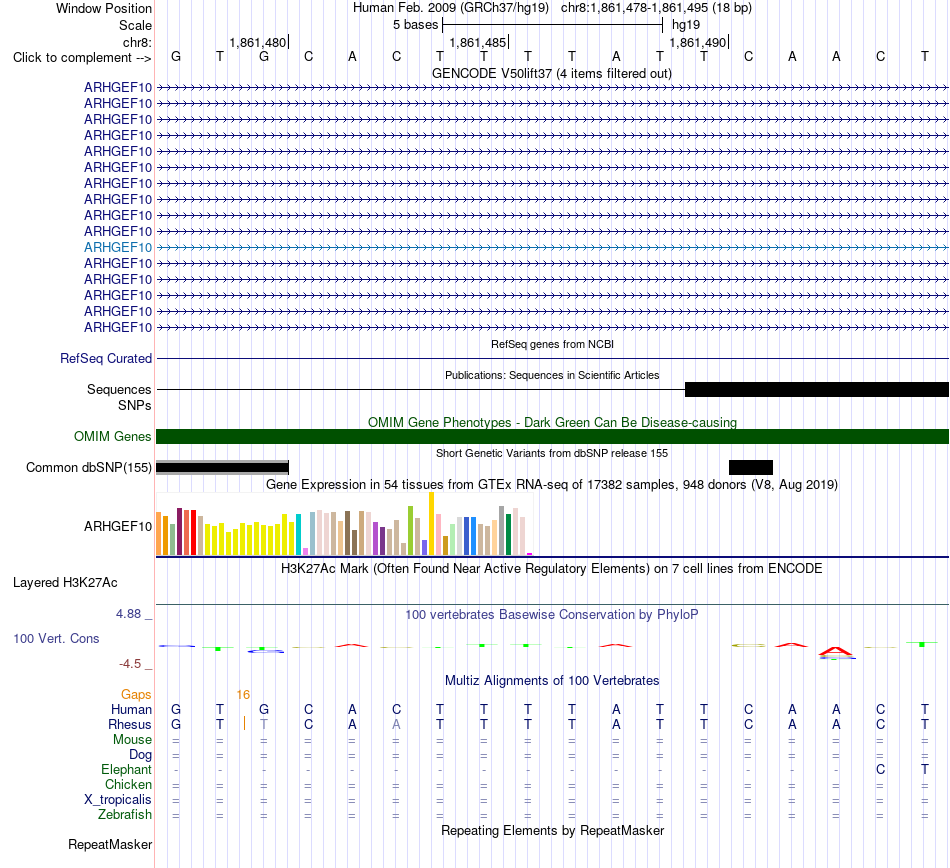The width and height of the screenshot is (950, 868).
Task: Open '100 vertebrates Basewise Conservation by PhyloP' title
Action: [552, 614]
